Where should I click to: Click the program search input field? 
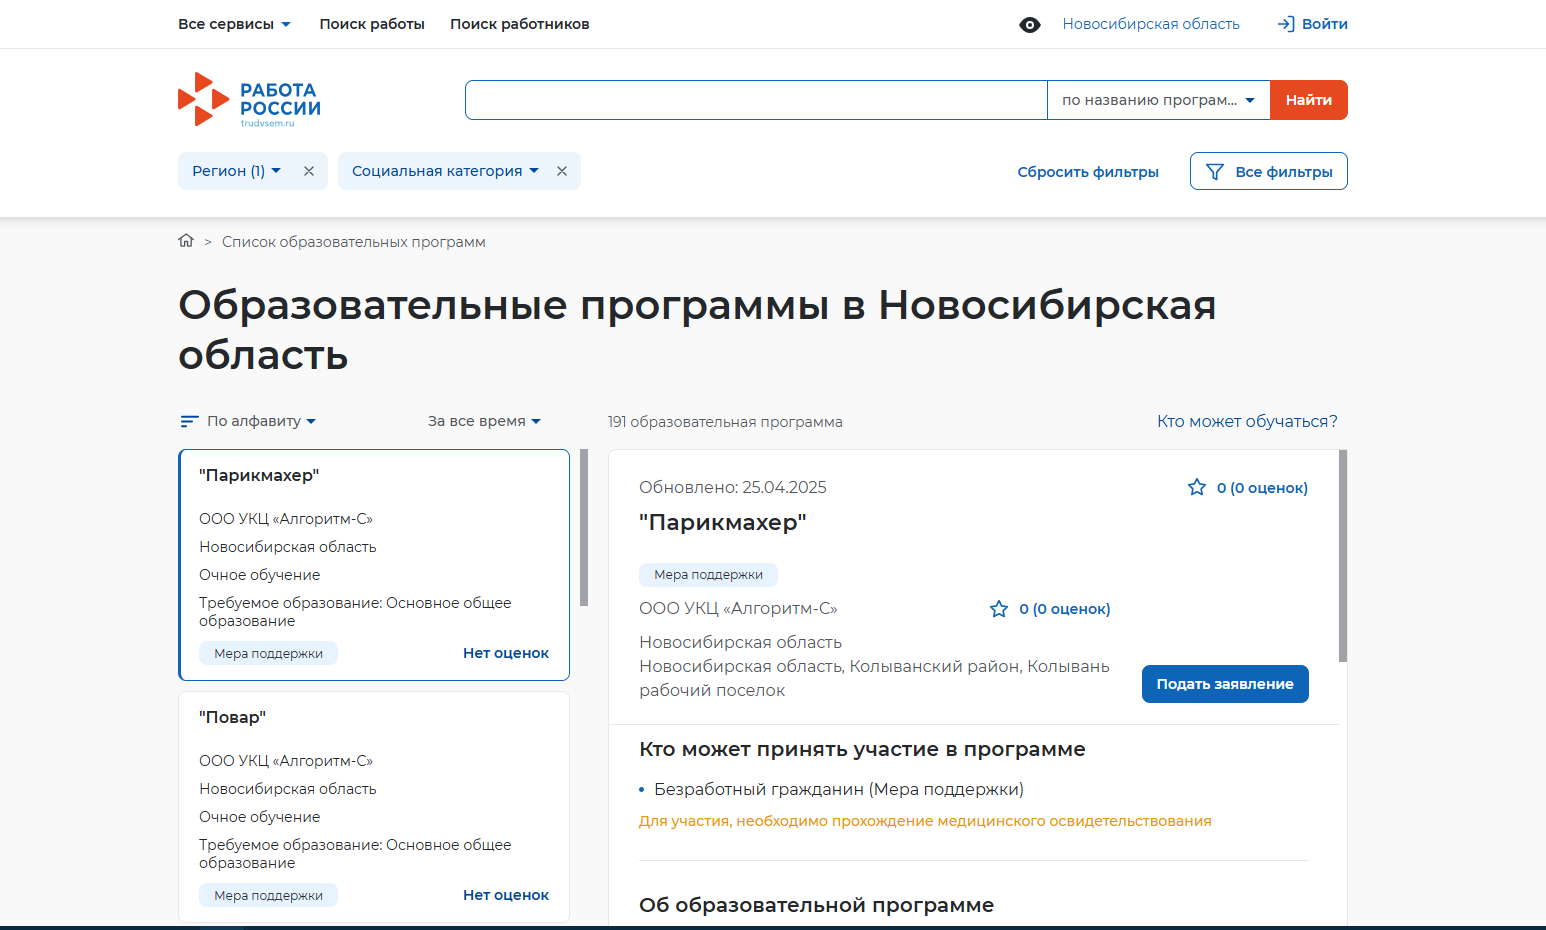755,100
